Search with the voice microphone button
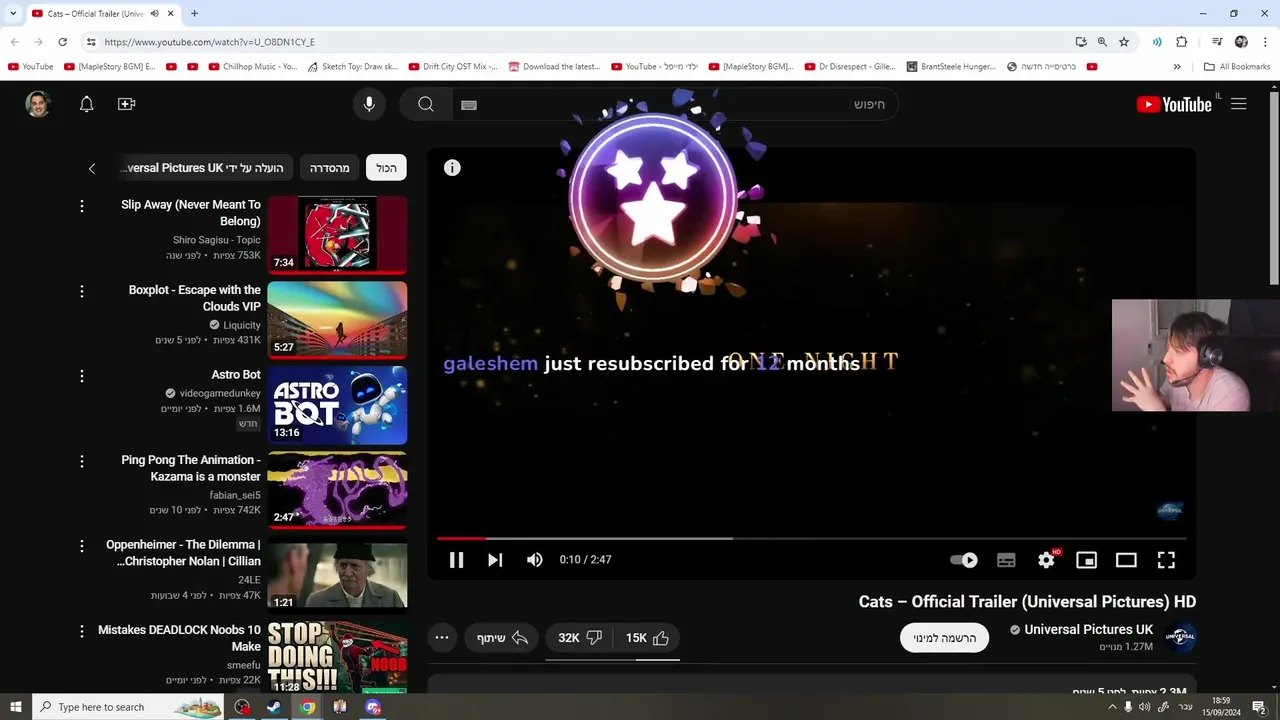1280x720 pixels. tap(369, 104)
